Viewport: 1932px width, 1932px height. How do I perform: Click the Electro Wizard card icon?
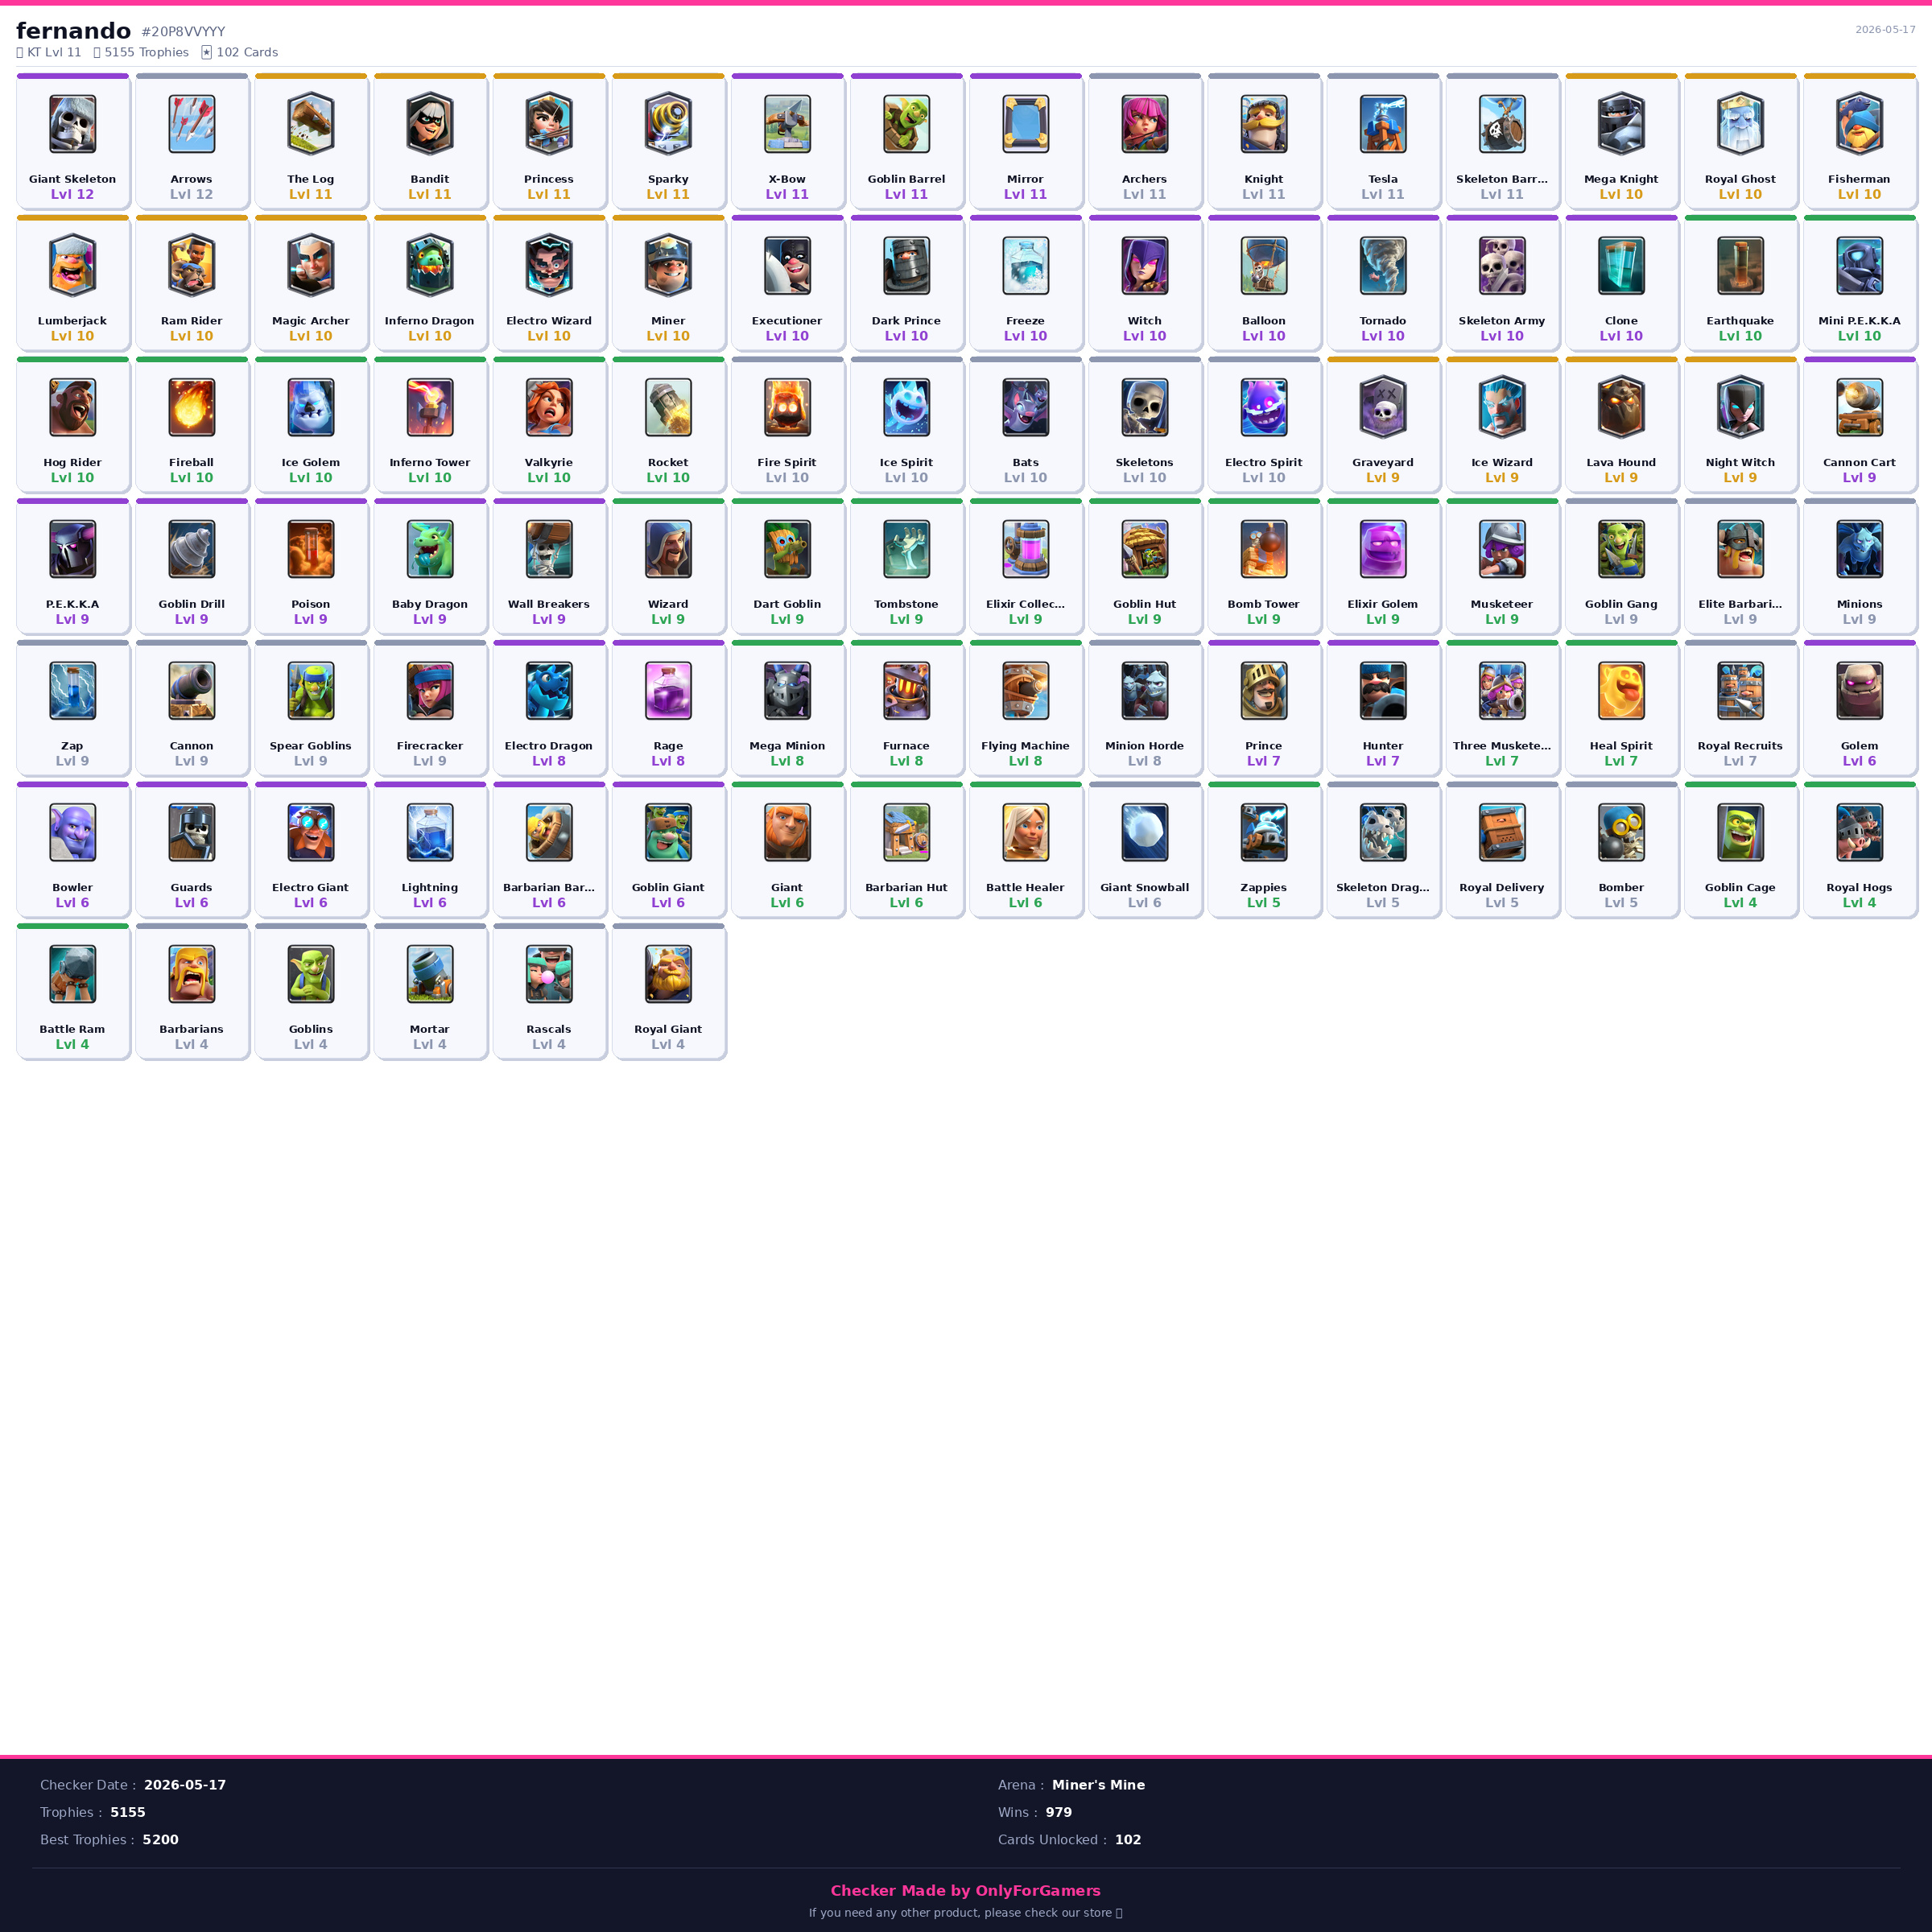(x=549, y=266)
